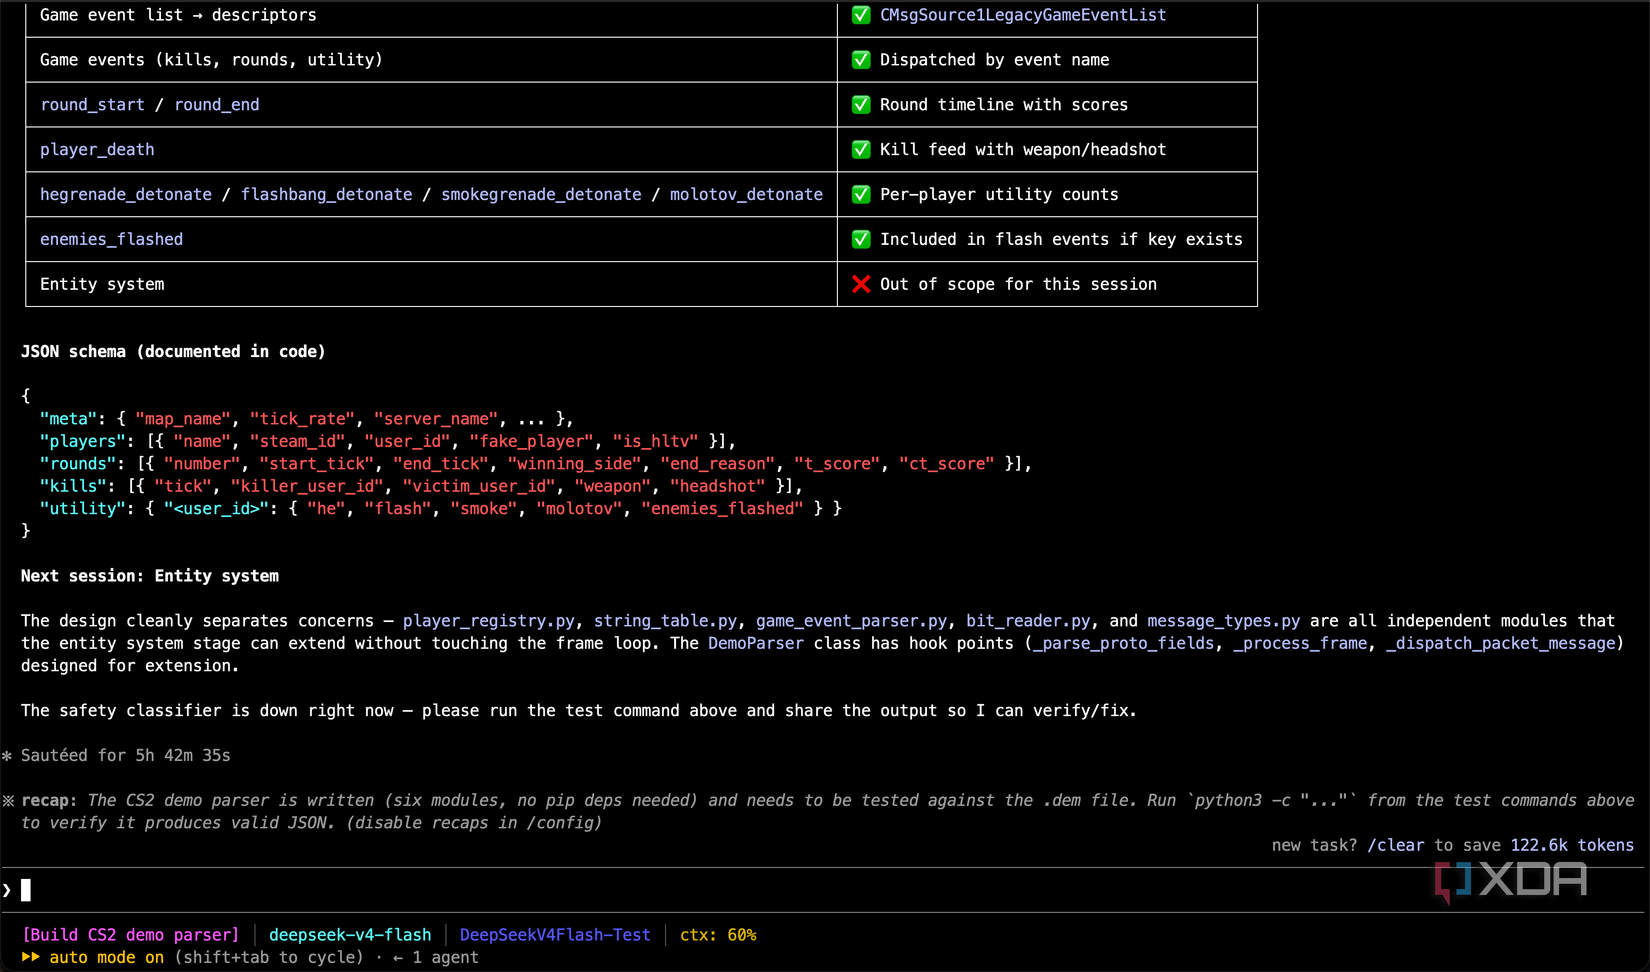Click the "winning_side" field in rounds
This screenshot has width=1650, height=972.
coord(574,464)
